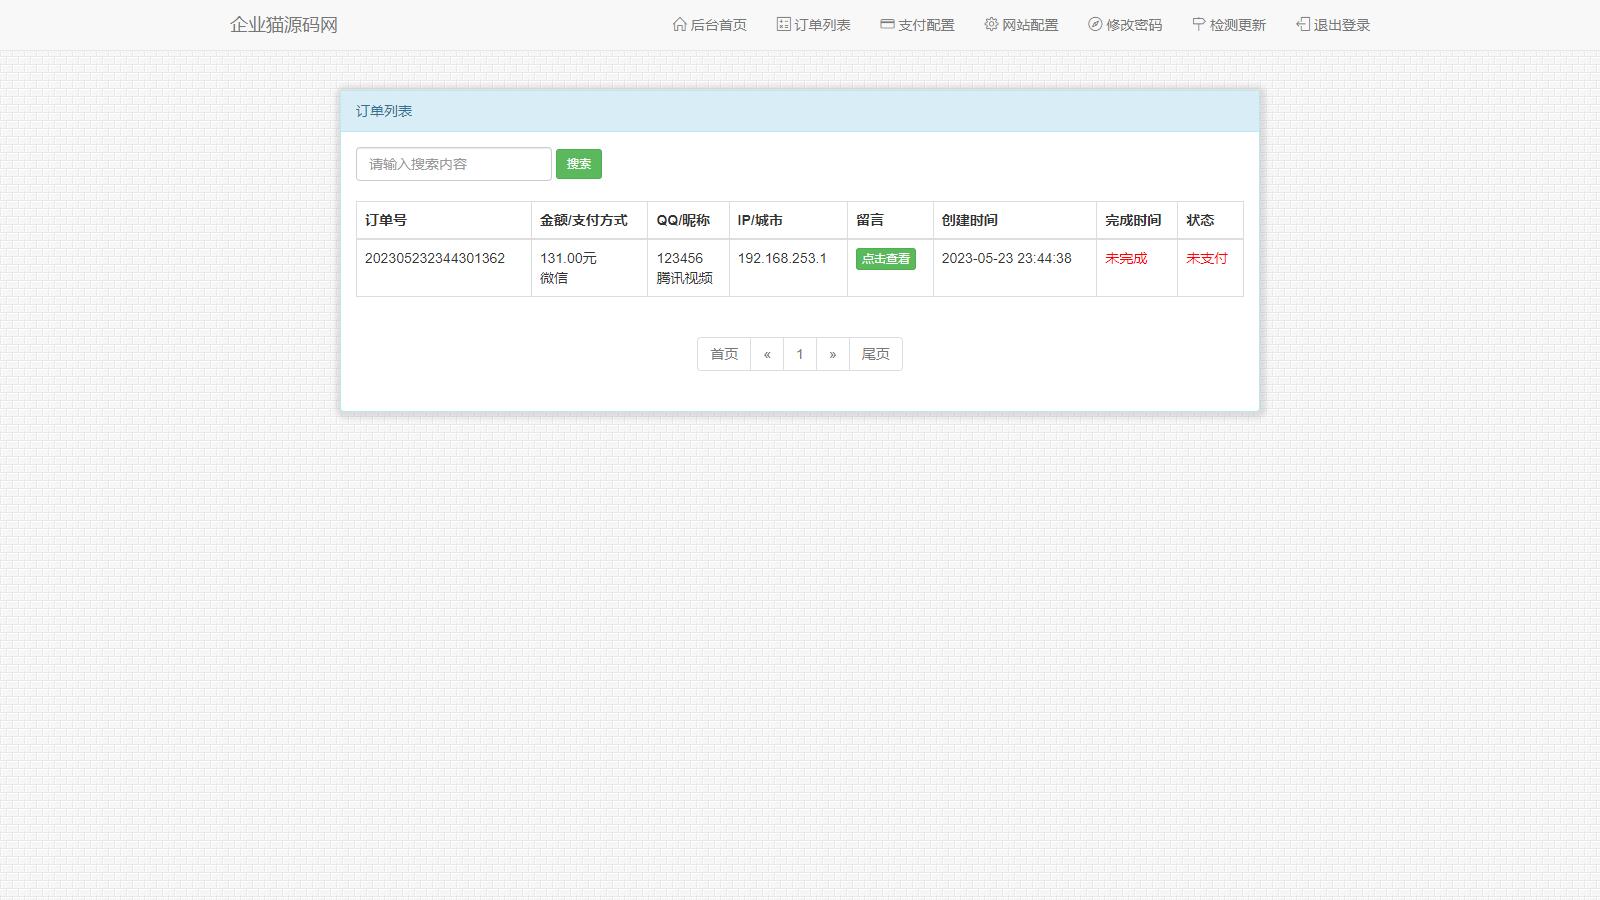Click the list icon beside 订单列表
This screenshot has height=900, width=1600.
click(783, 24)
